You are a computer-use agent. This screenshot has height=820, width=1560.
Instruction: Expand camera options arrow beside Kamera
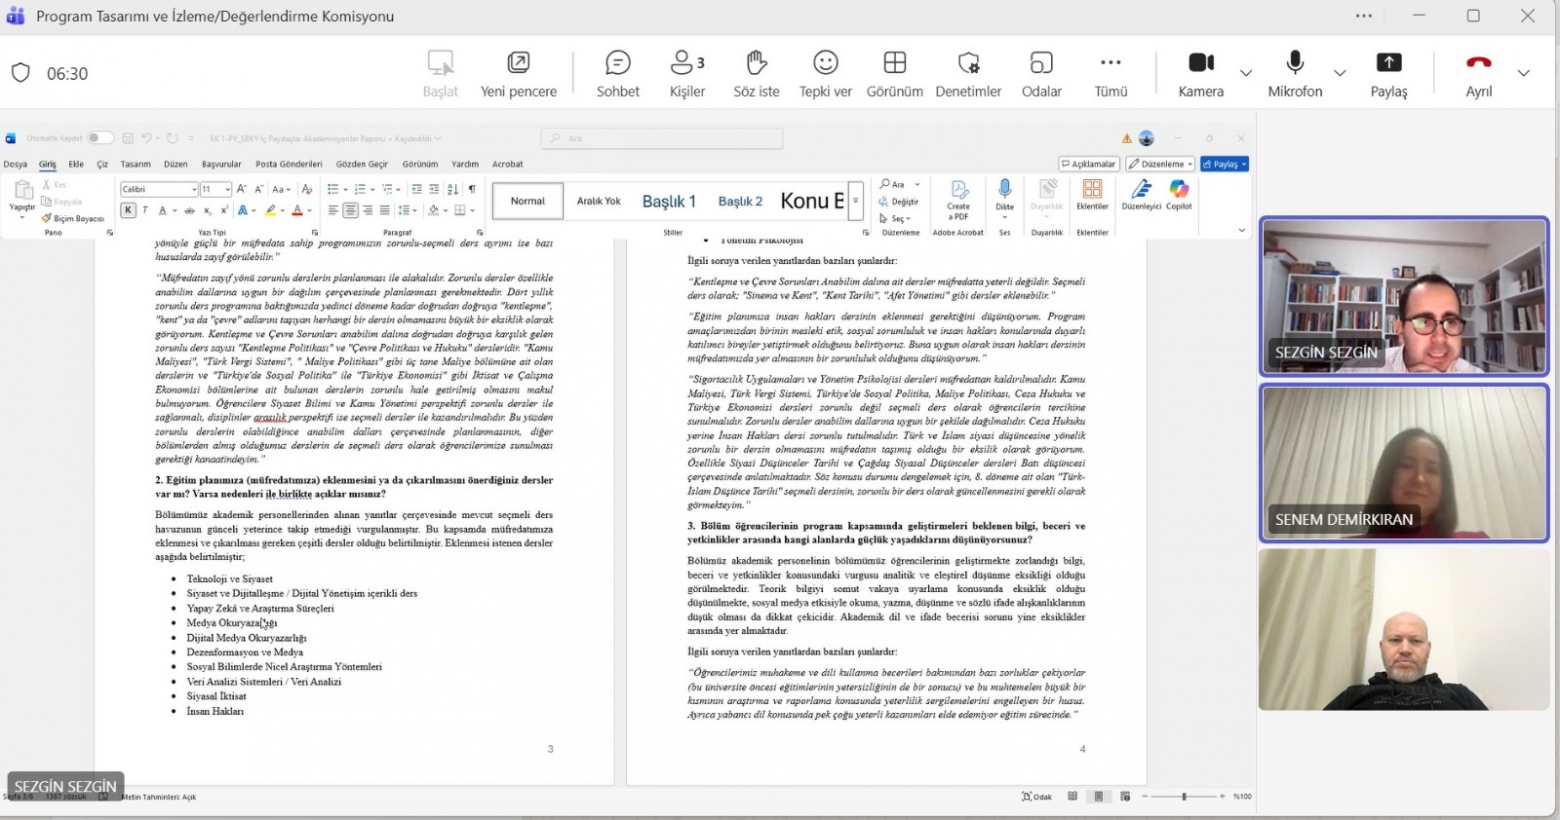click(x=1246, y=73)
